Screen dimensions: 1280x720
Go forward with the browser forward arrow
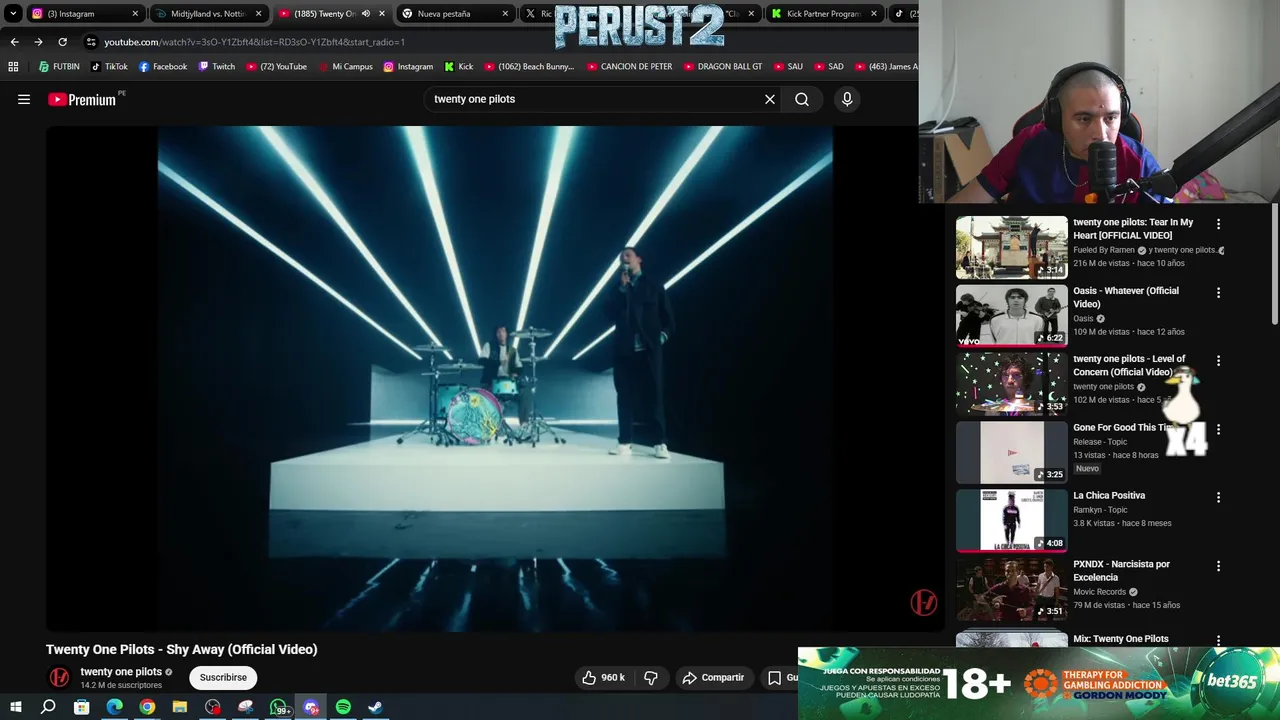click(x=38, y=42)
